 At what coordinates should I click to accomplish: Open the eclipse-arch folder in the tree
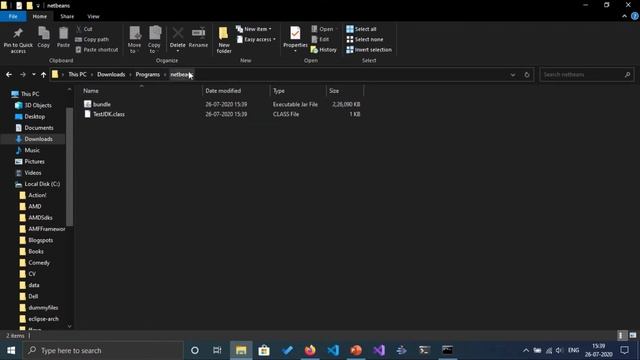(43, 319)
